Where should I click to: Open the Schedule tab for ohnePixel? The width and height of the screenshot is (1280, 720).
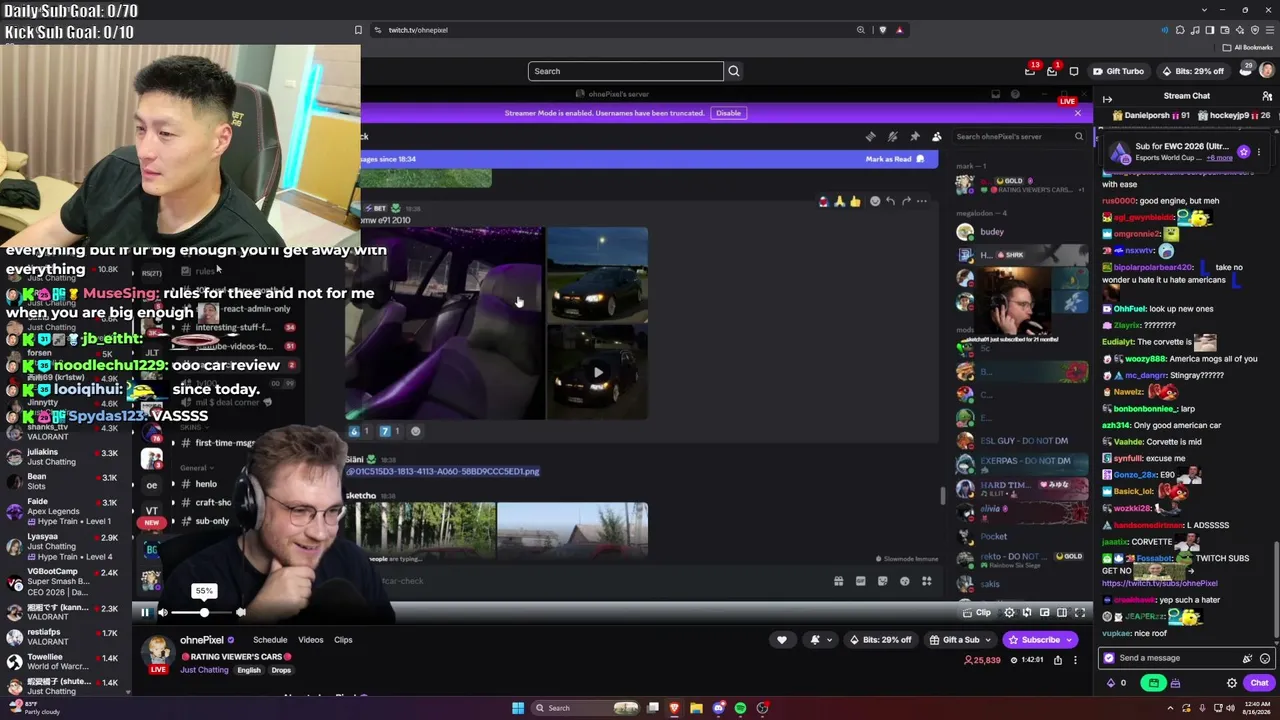tap(270, 640)
